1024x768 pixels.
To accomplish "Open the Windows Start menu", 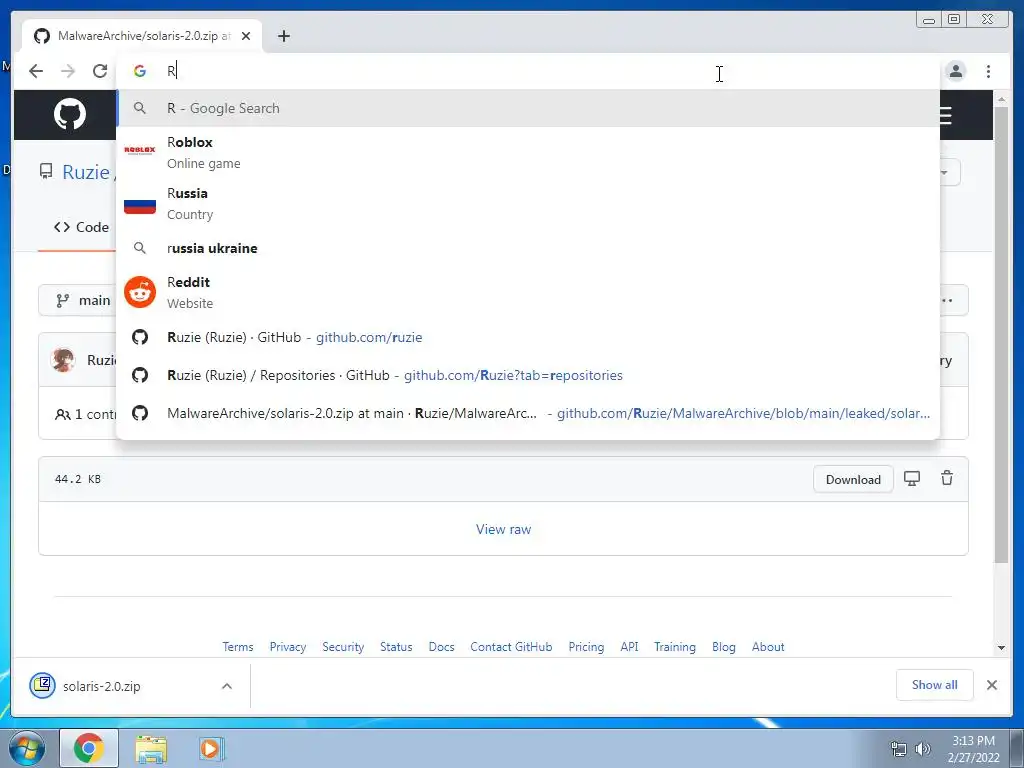I will coord(27,748).
